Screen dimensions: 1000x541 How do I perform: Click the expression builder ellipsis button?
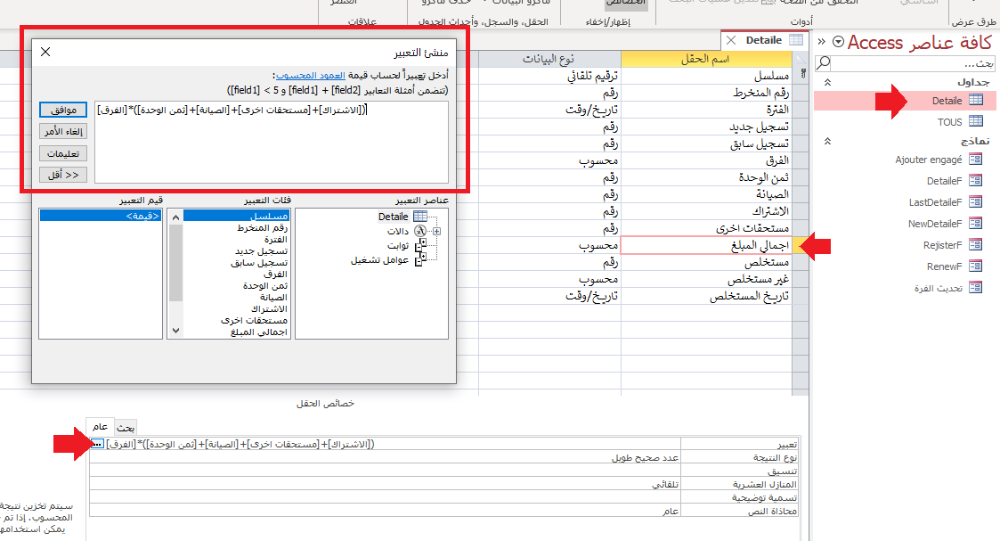[x=96, y=443]
